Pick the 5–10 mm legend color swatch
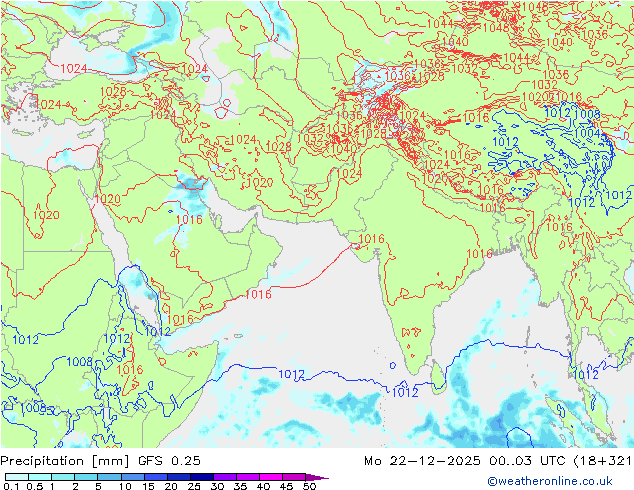This screenshot has width=634, height=490. [x=109, y=477]
